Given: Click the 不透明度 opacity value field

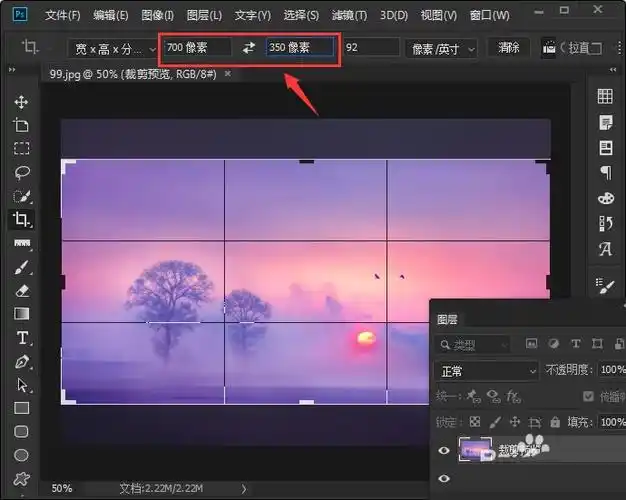Looking at the screenshot, I should coord(612,370).
